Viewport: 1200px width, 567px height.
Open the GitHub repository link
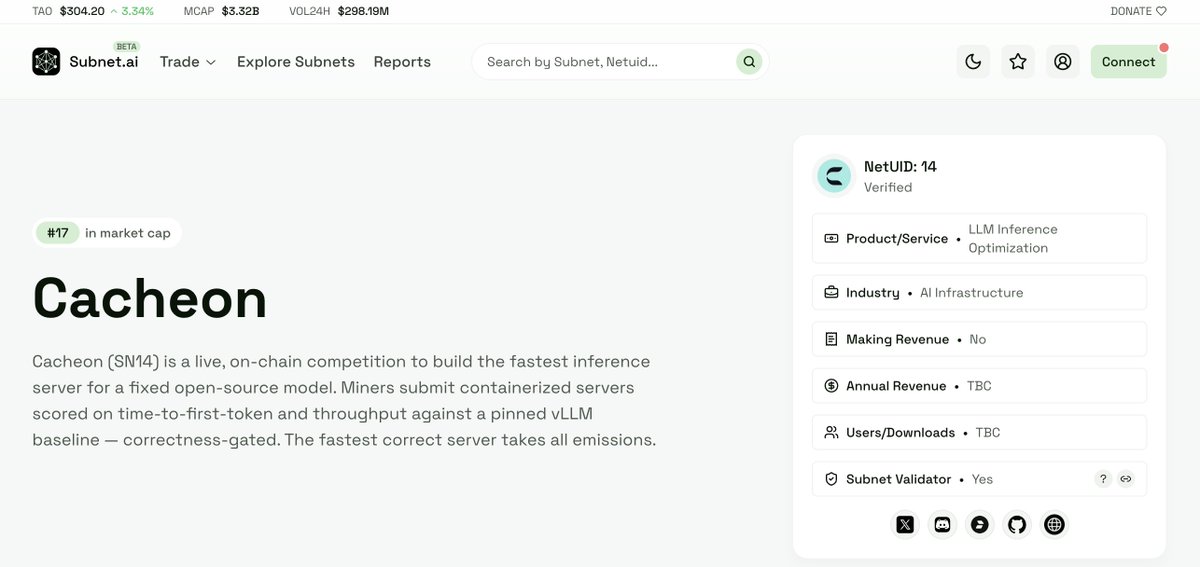[x=1017, y=524]
